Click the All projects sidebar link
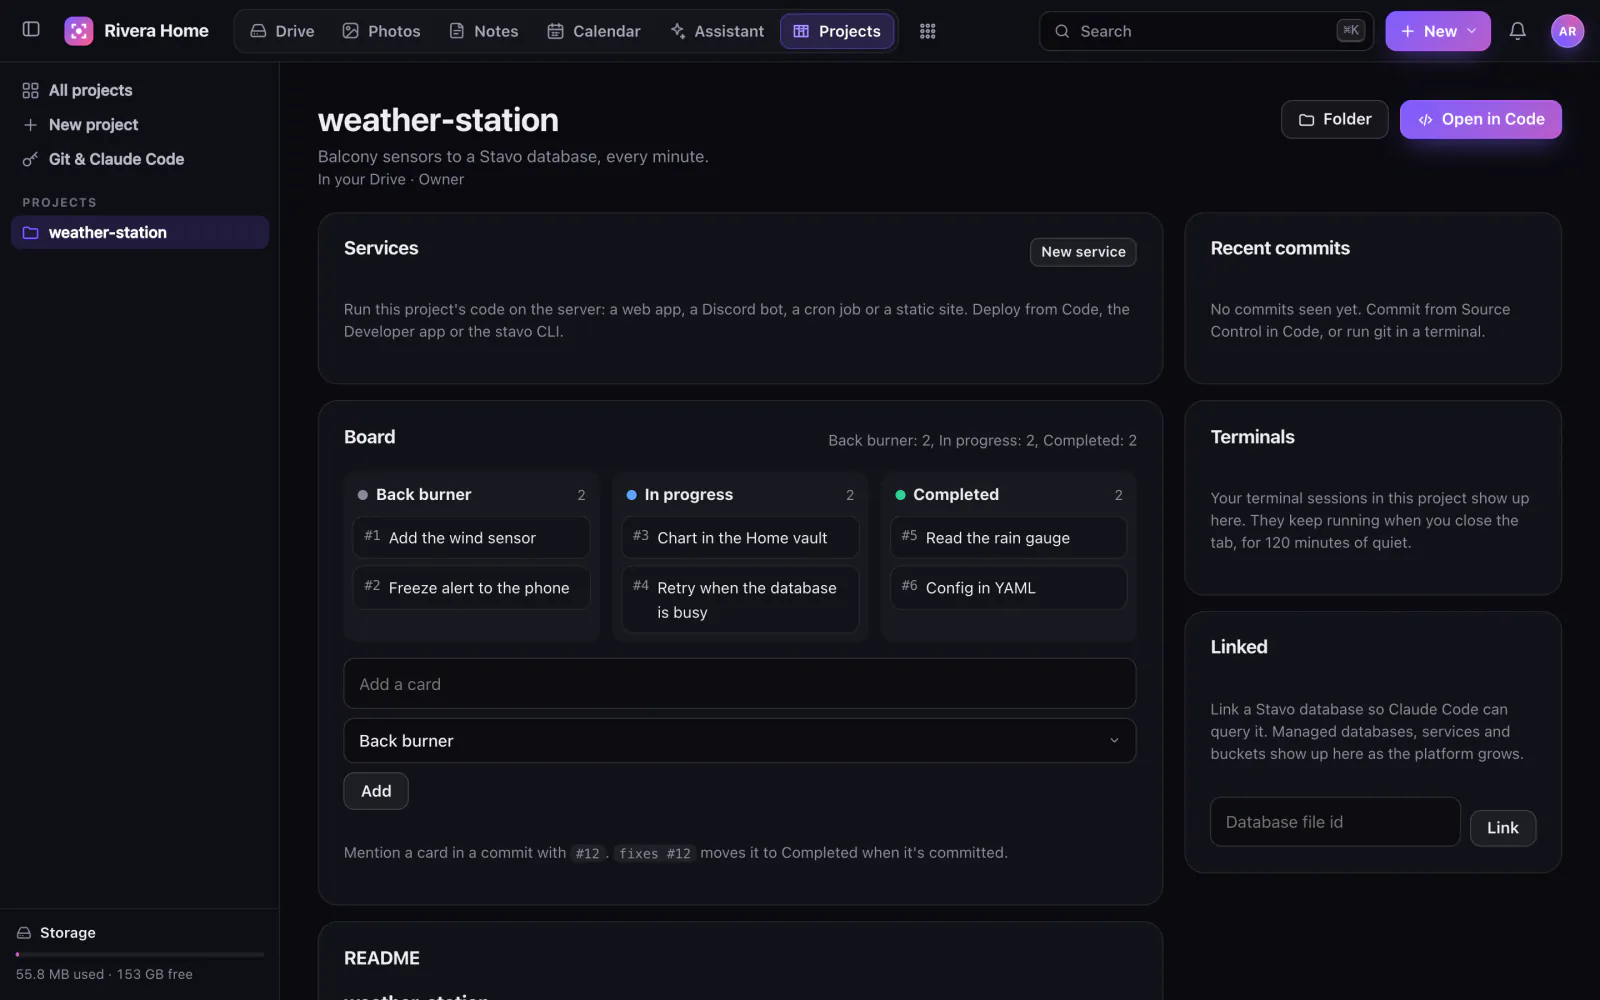Screen dimensions: 1600x1000 140,90
